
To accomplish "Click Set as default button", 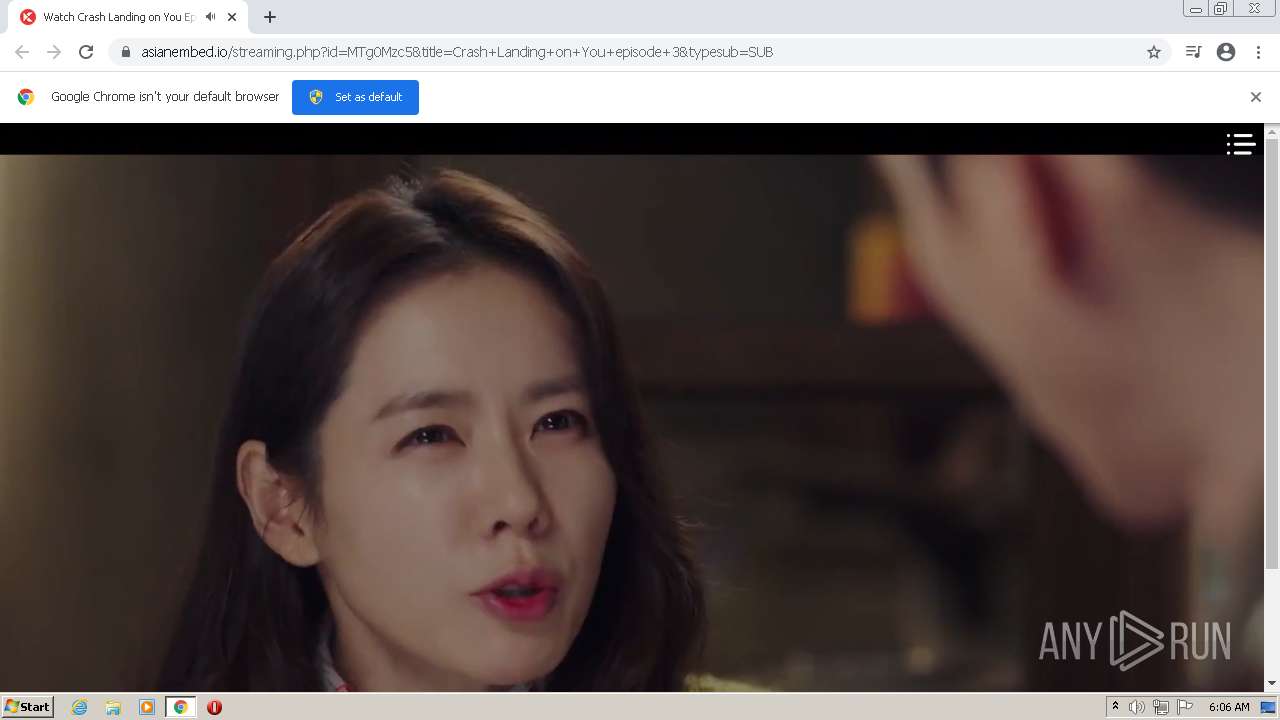I will click(x=355, y=97).
